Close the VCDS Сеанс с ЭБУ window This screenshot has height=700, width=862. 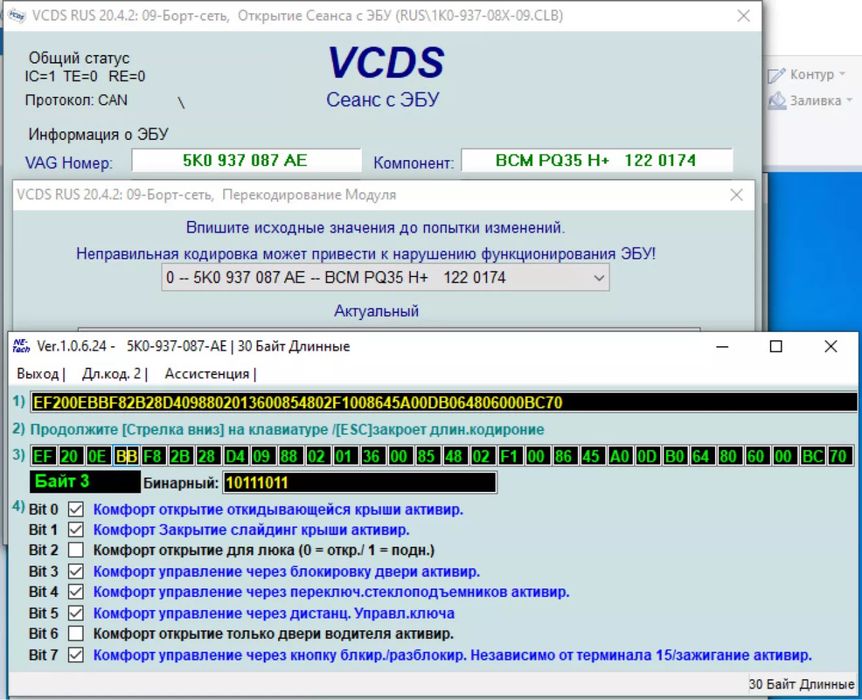(743, 16)
